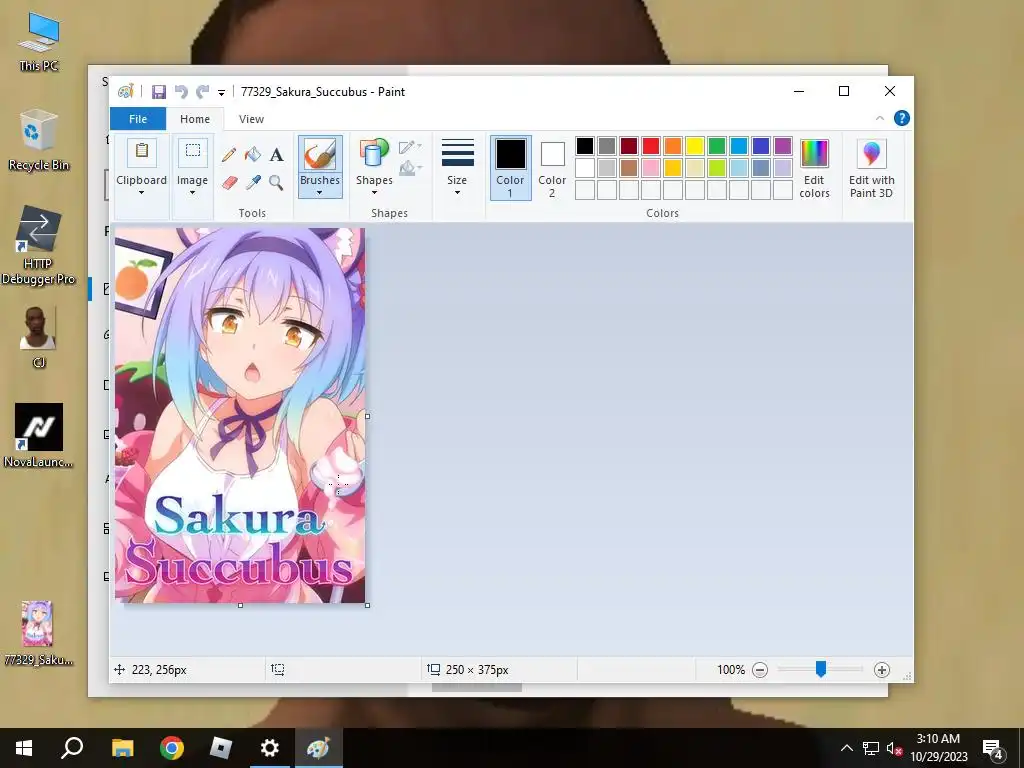Viewport: 1024px width, 768px height.
Task: Select the This PC desktop icon
Action: tap(39, 40)
